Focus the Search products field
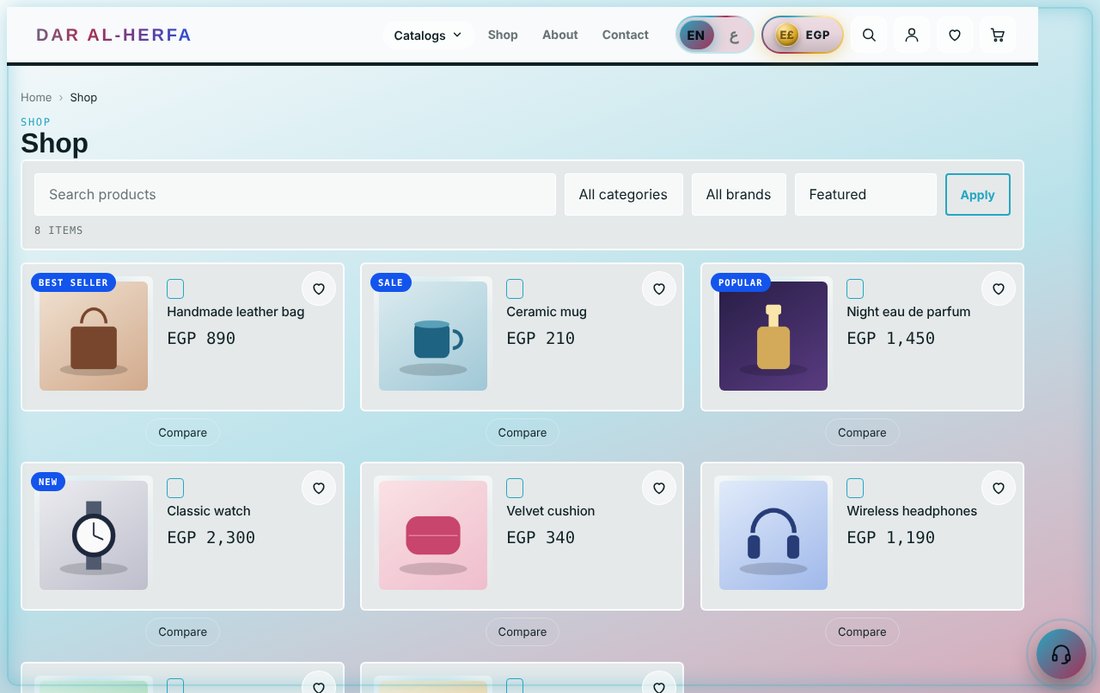1100x693 pixels. pyautogui.click(x=295, y=194)
